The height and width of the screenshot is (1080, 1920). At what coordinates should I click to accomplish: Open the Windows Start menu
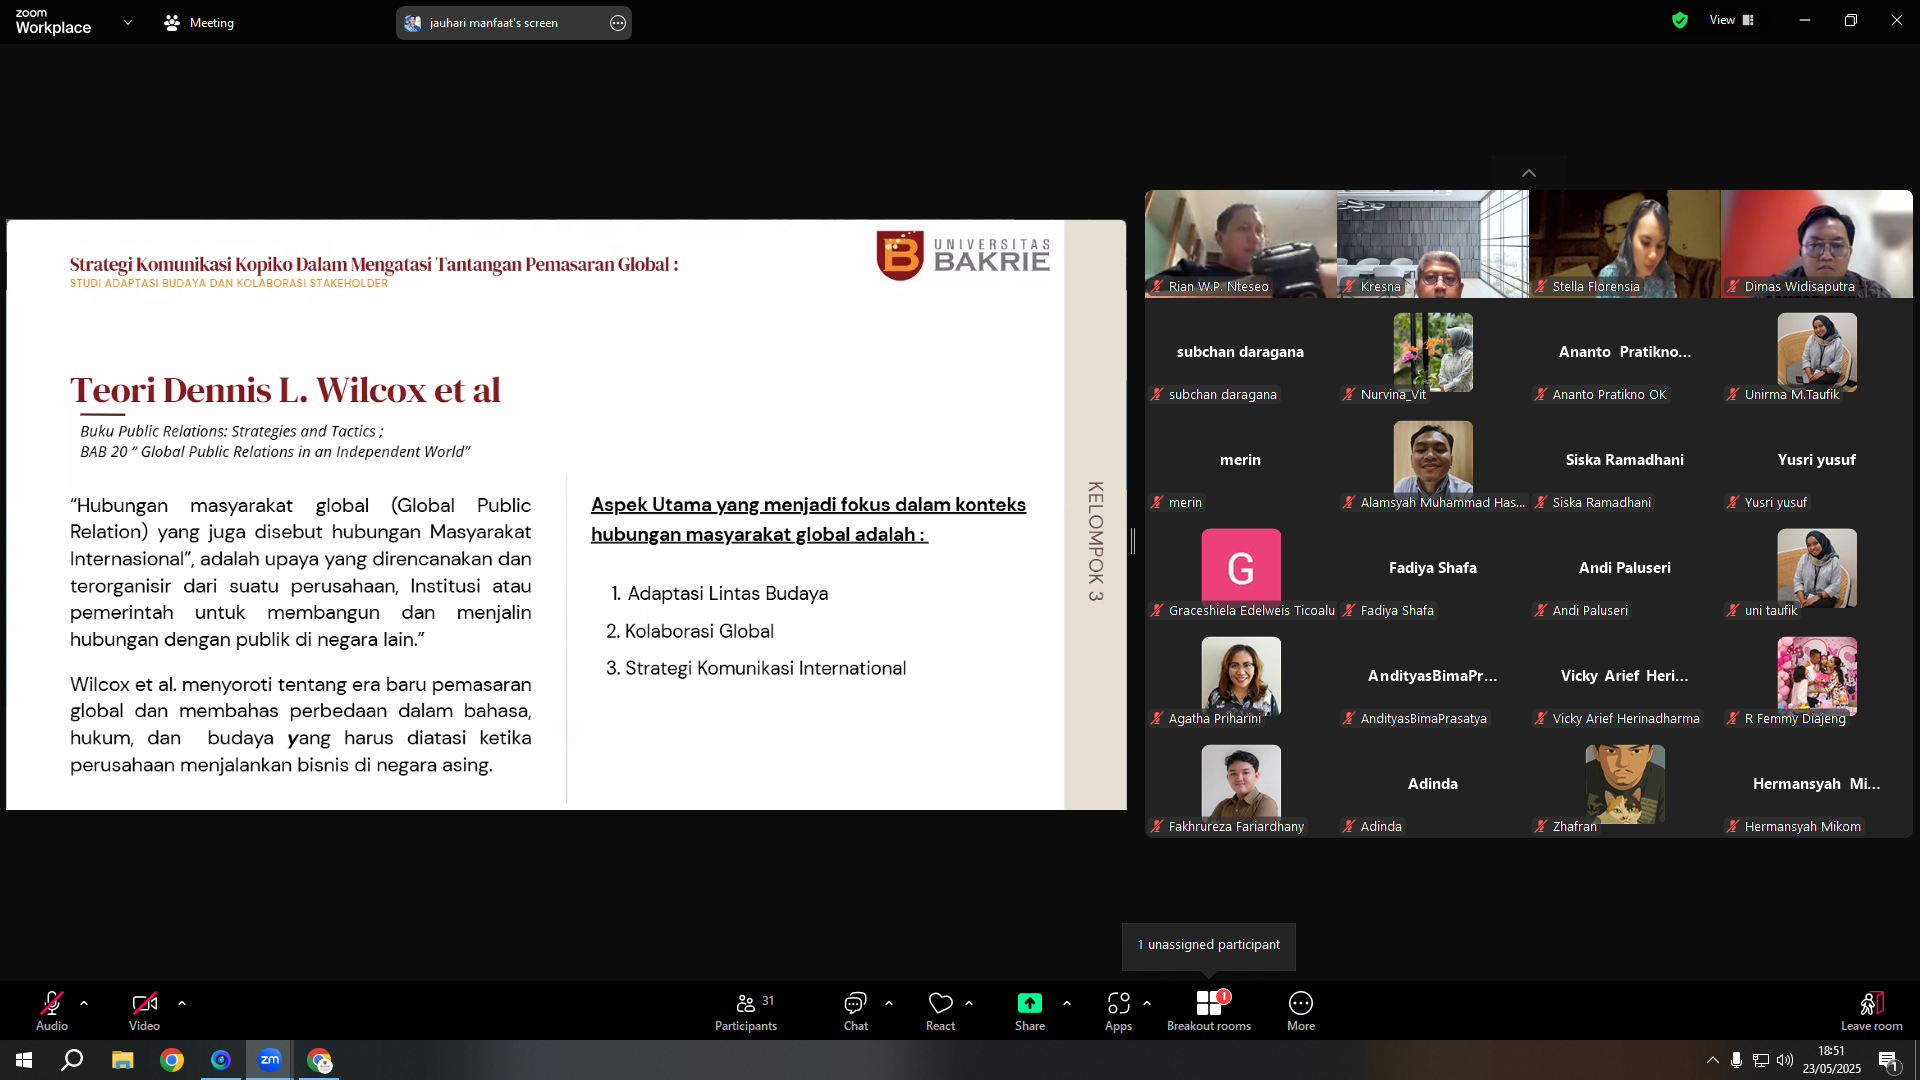pos(24,1060)
